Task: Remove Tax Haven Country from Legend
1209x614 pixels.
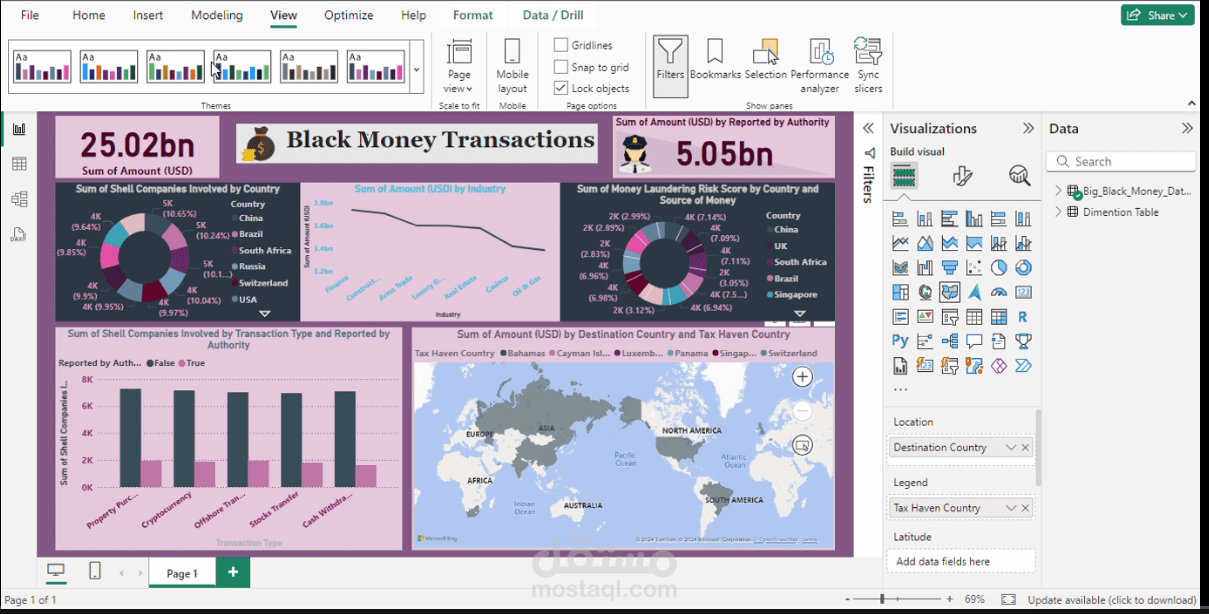Action: tap(1025, 508)
